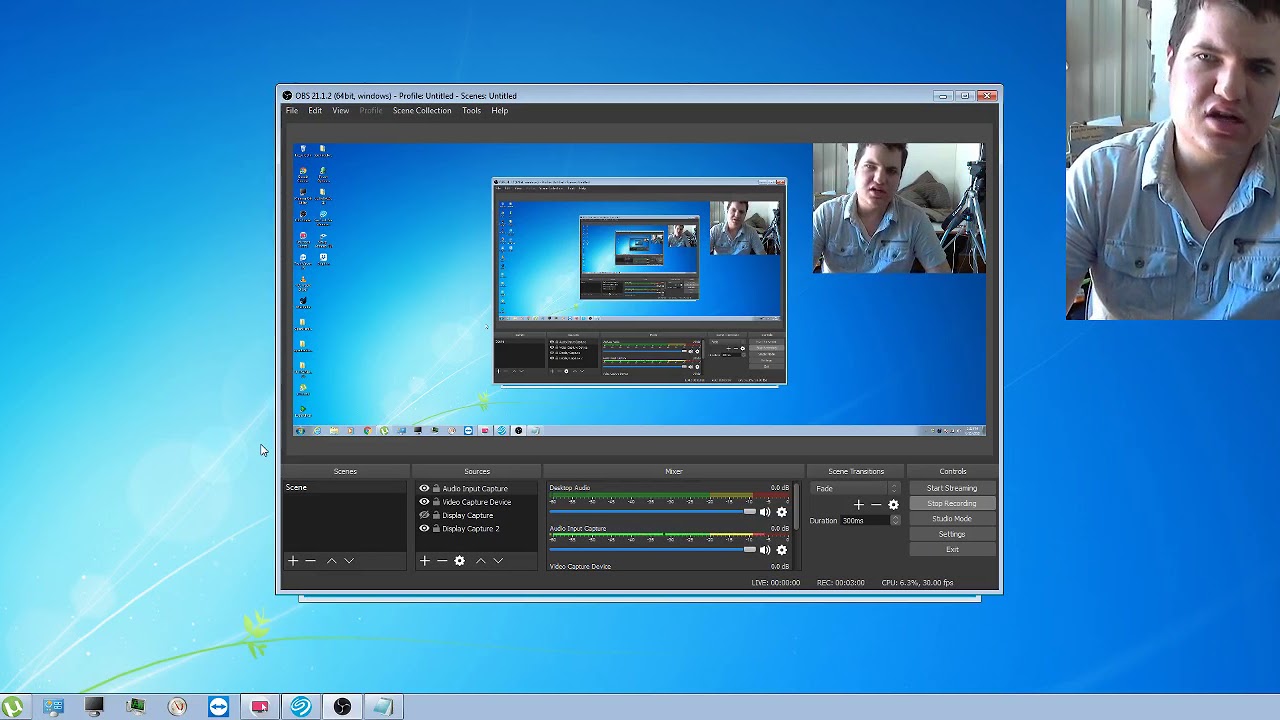Screen dimensions: 1280x720
Task: Open Desktop Audio settings gear
Action: [x=782, y=512]
